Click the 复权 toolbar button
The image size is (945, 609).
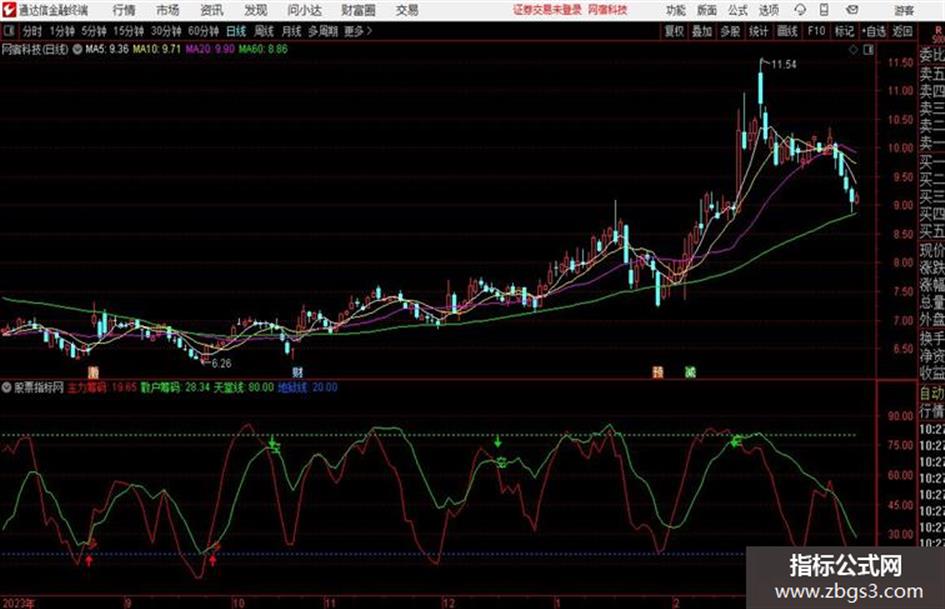coord(674,31)
